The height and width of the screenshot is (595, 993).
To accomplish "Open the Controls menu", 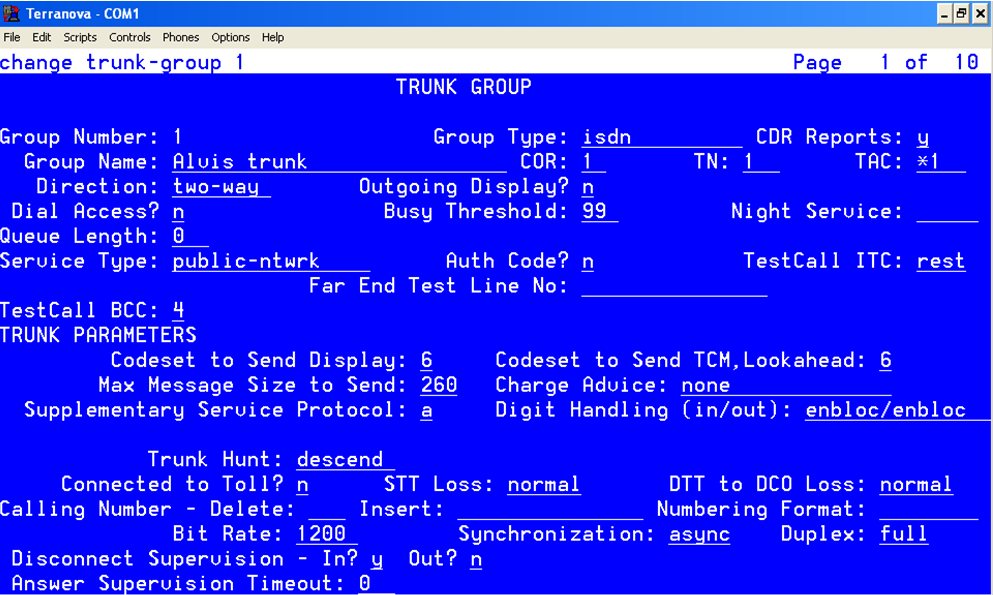I will coord(130,37).
